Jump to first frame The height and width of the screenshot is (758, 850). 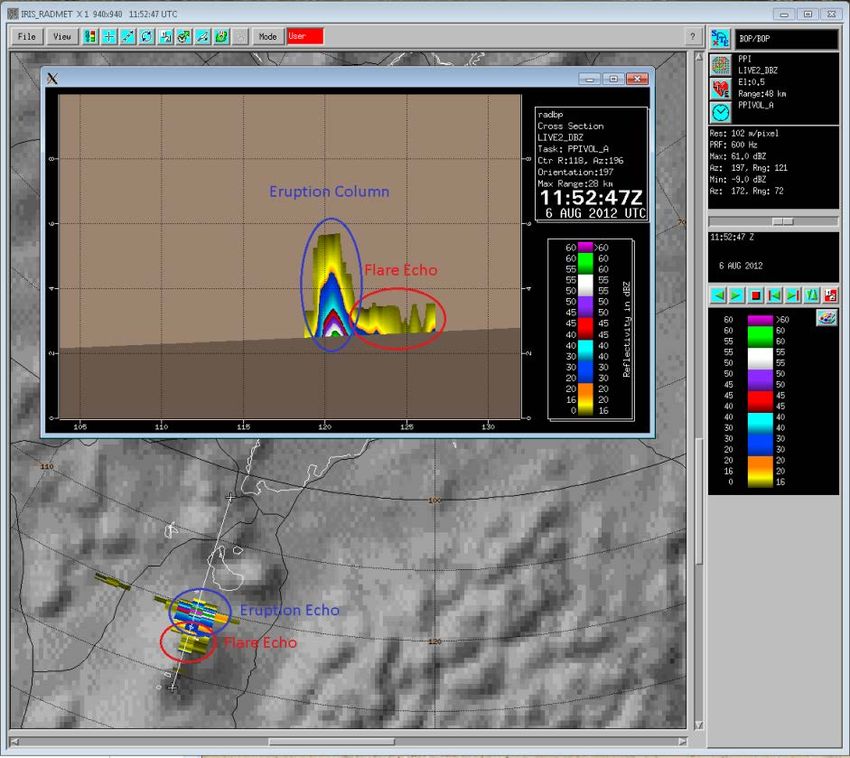[773, 295]
